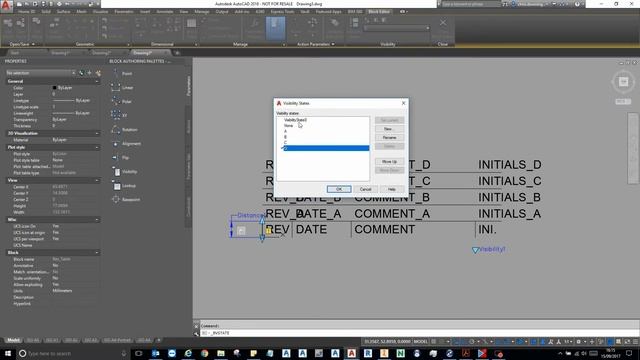The image size is (640, 360).
Task: Click Rename in Visibility States dialog
Action: (x=389, y=138)
